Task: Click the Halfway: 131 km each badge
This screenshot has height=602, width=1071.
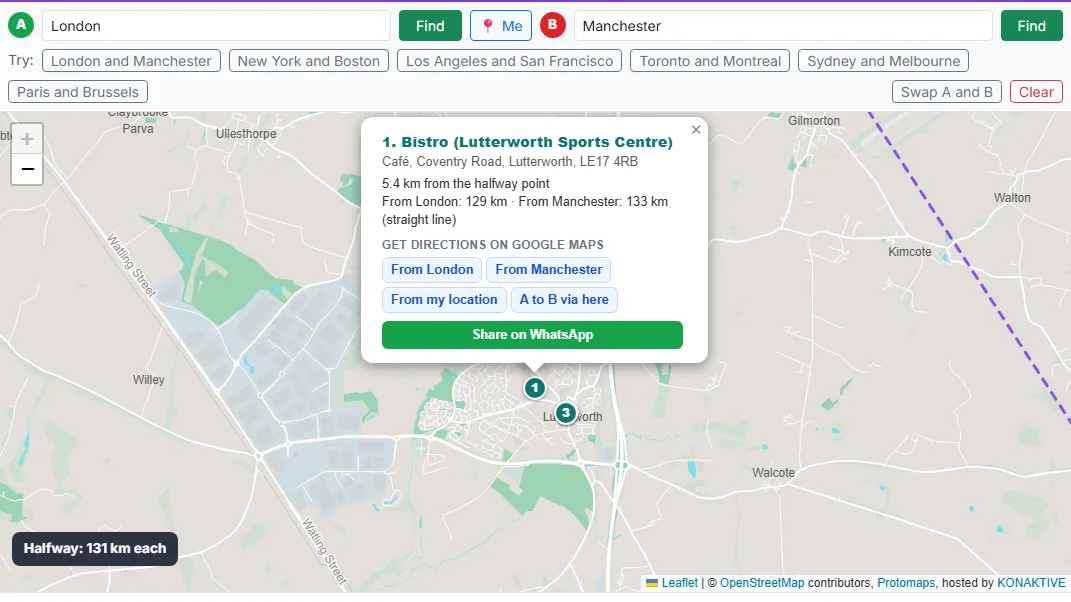Action: point(95,549)
